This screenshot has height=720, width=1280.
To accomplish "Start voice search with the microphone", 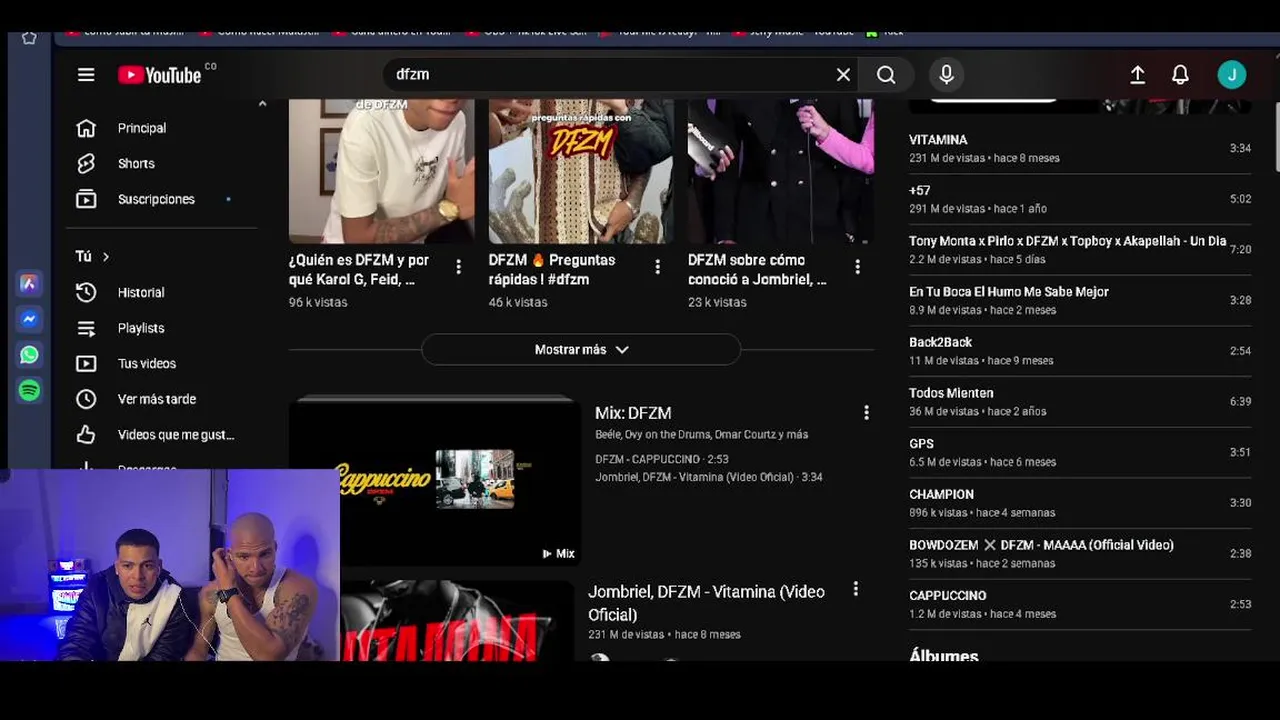I will click(946, 75).
